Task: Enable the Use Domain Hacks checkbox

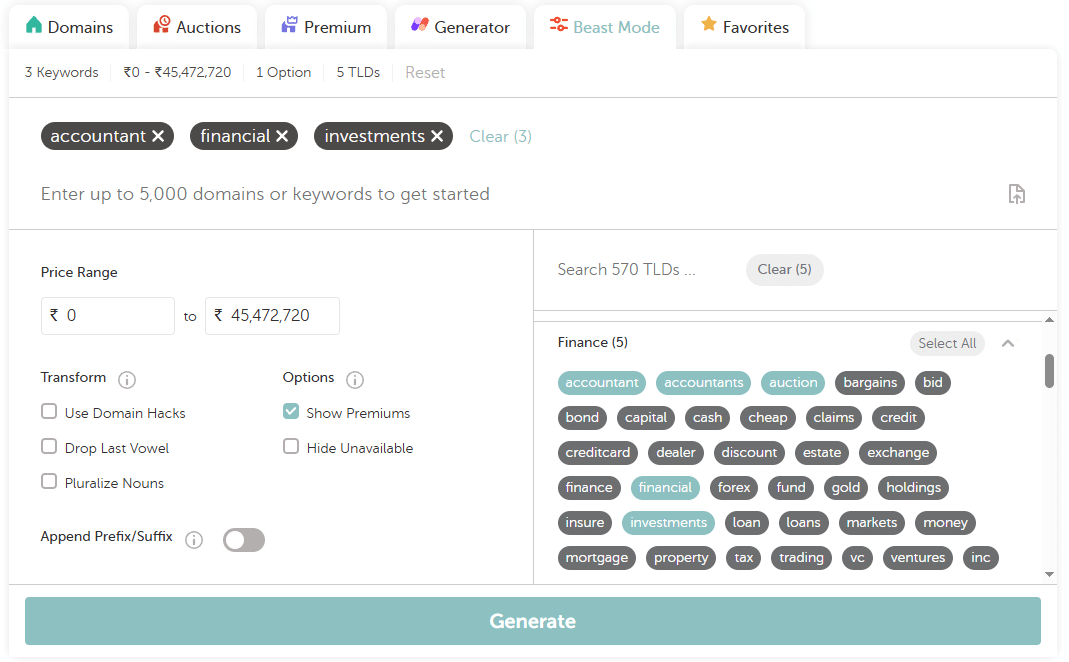Action: tap(48, 412)
